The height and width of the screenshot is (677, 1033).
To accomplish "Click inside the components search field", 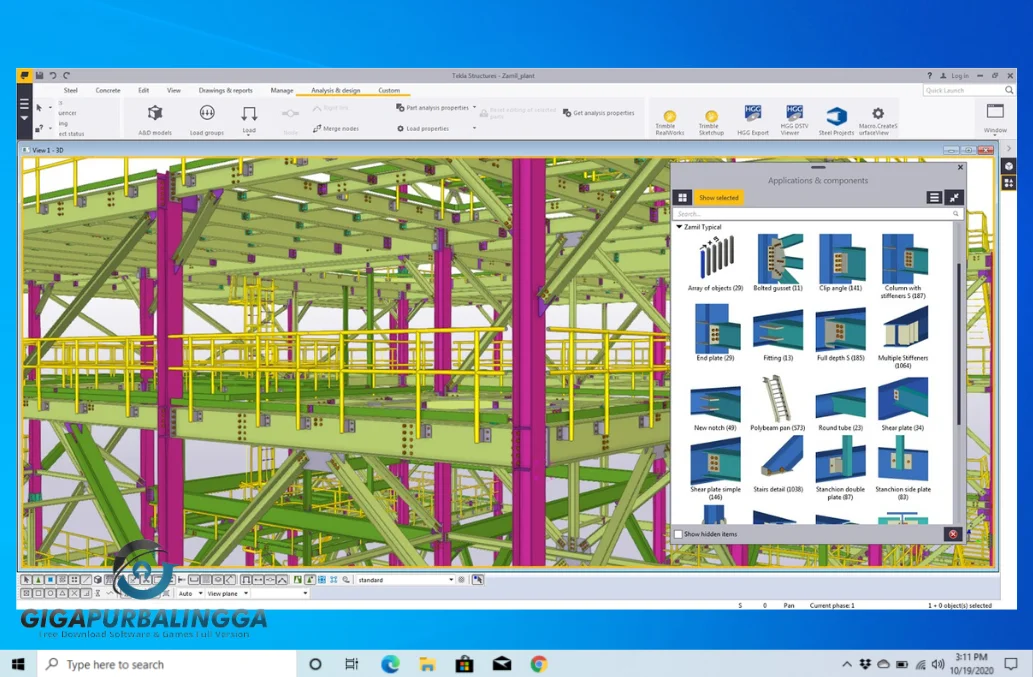I will (810, 212).
